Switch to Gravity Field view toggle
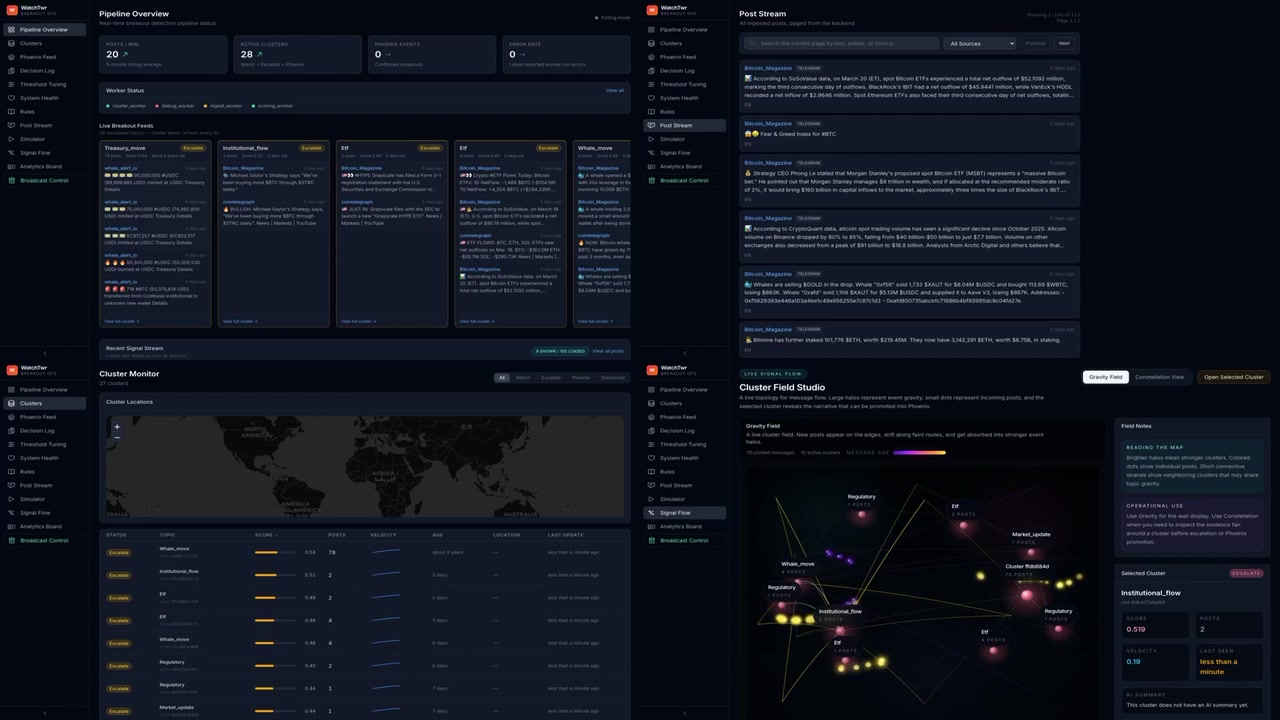Image resolution: width=1280 pixels, height=720 pixels. click(1105, 377)
